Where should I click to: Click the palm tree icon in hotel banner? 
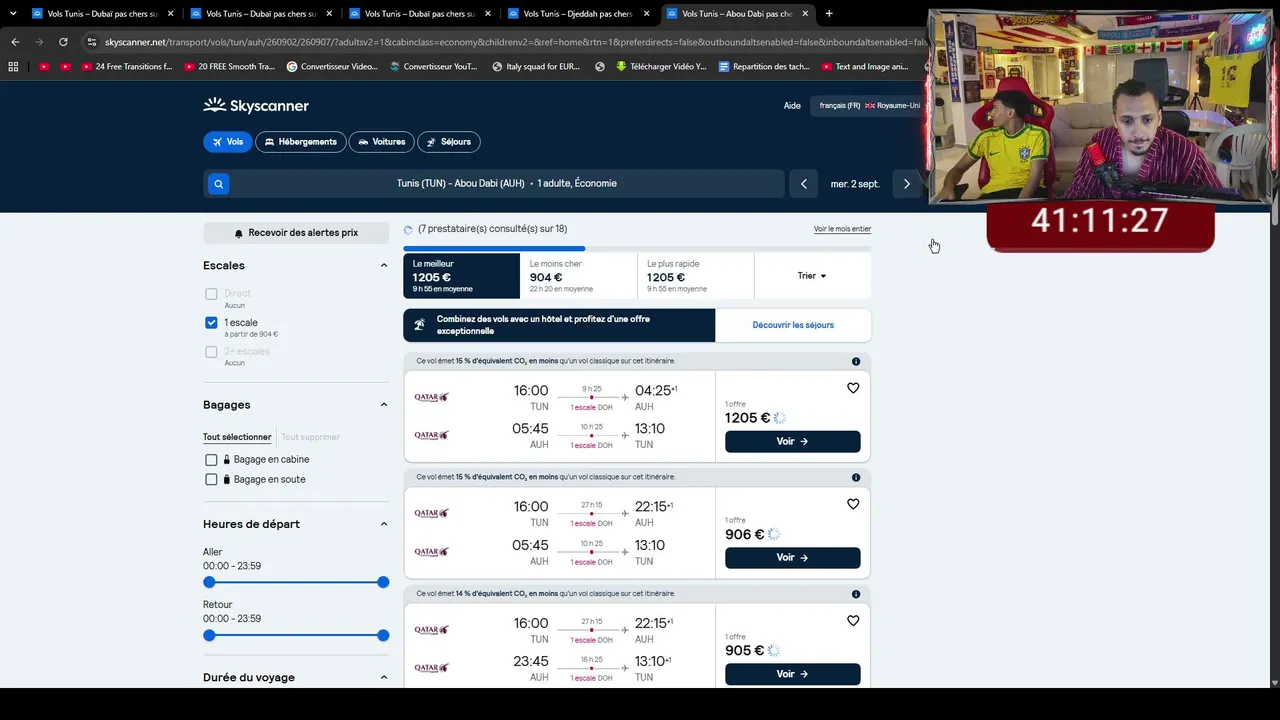(419, 325)
